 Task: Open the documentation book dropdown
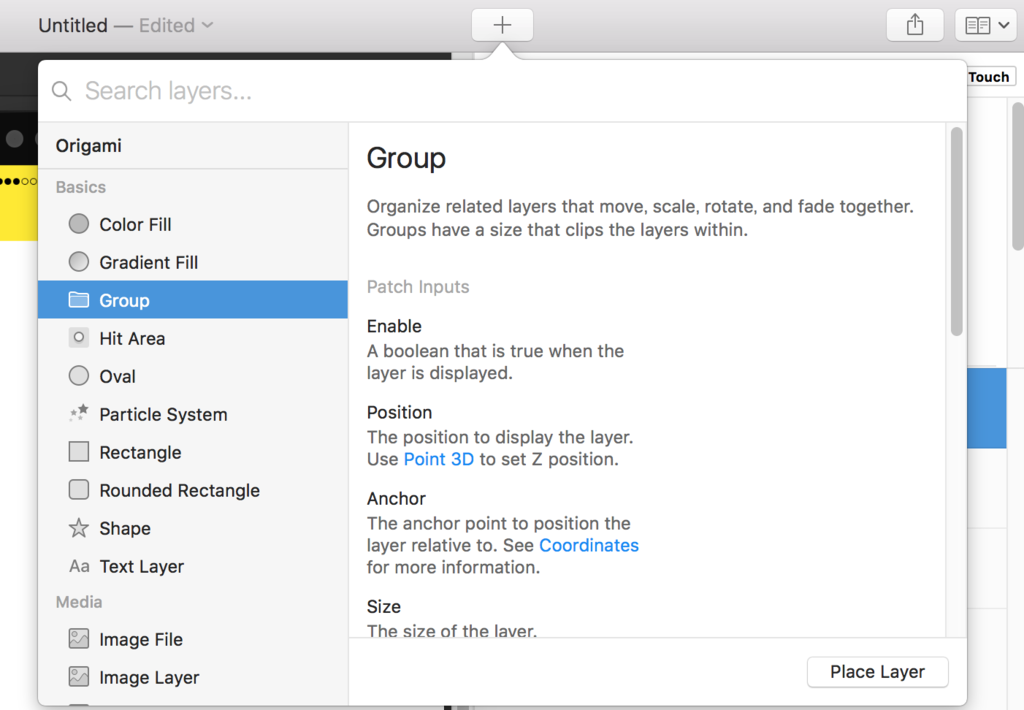coord(986,25)
